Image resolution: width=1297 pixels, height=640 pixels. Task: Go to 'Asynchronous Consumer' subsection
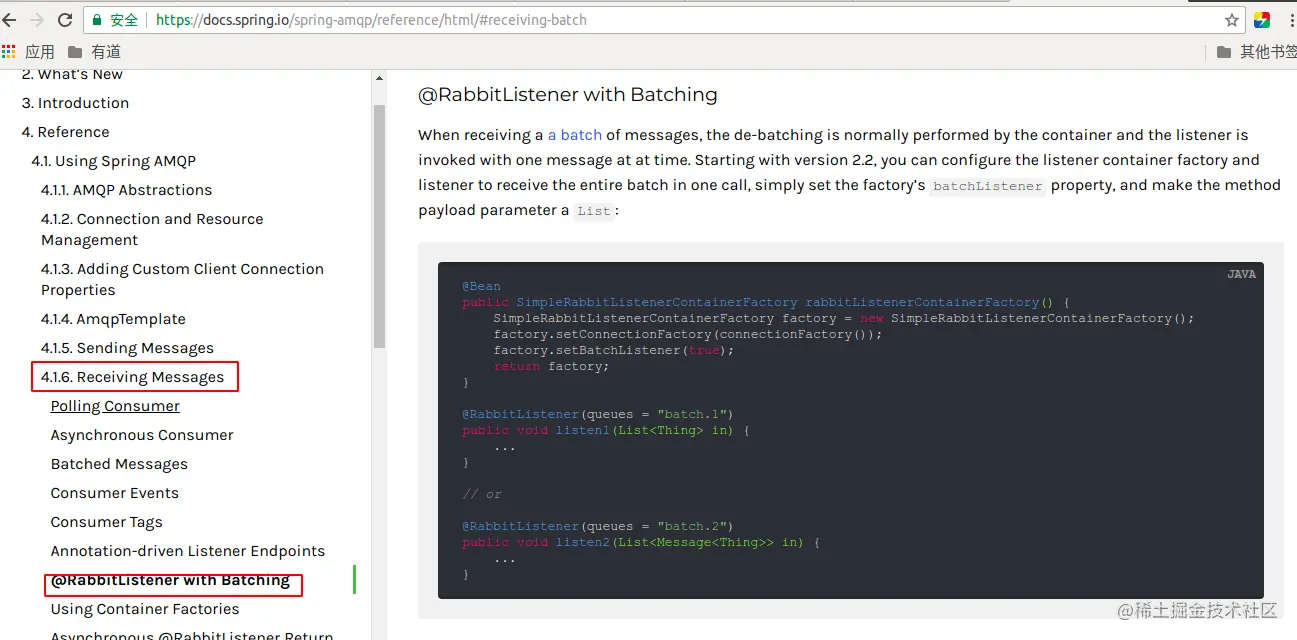(142, 435)
